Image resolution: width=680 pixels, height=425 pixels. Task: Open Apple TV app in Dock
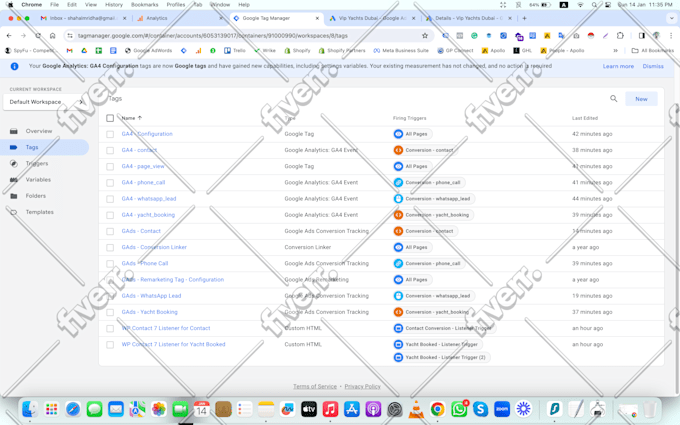309,409
